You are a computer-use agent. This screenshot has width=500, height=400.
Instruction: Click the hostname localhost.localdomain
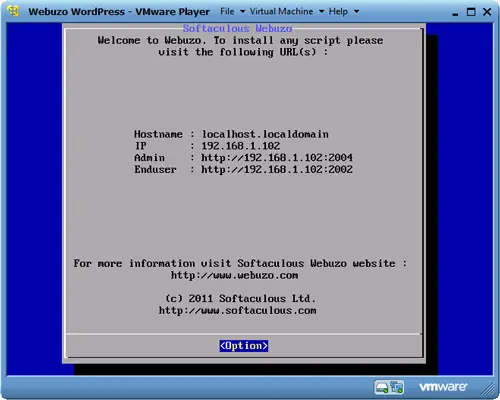(x=265, y=134)
